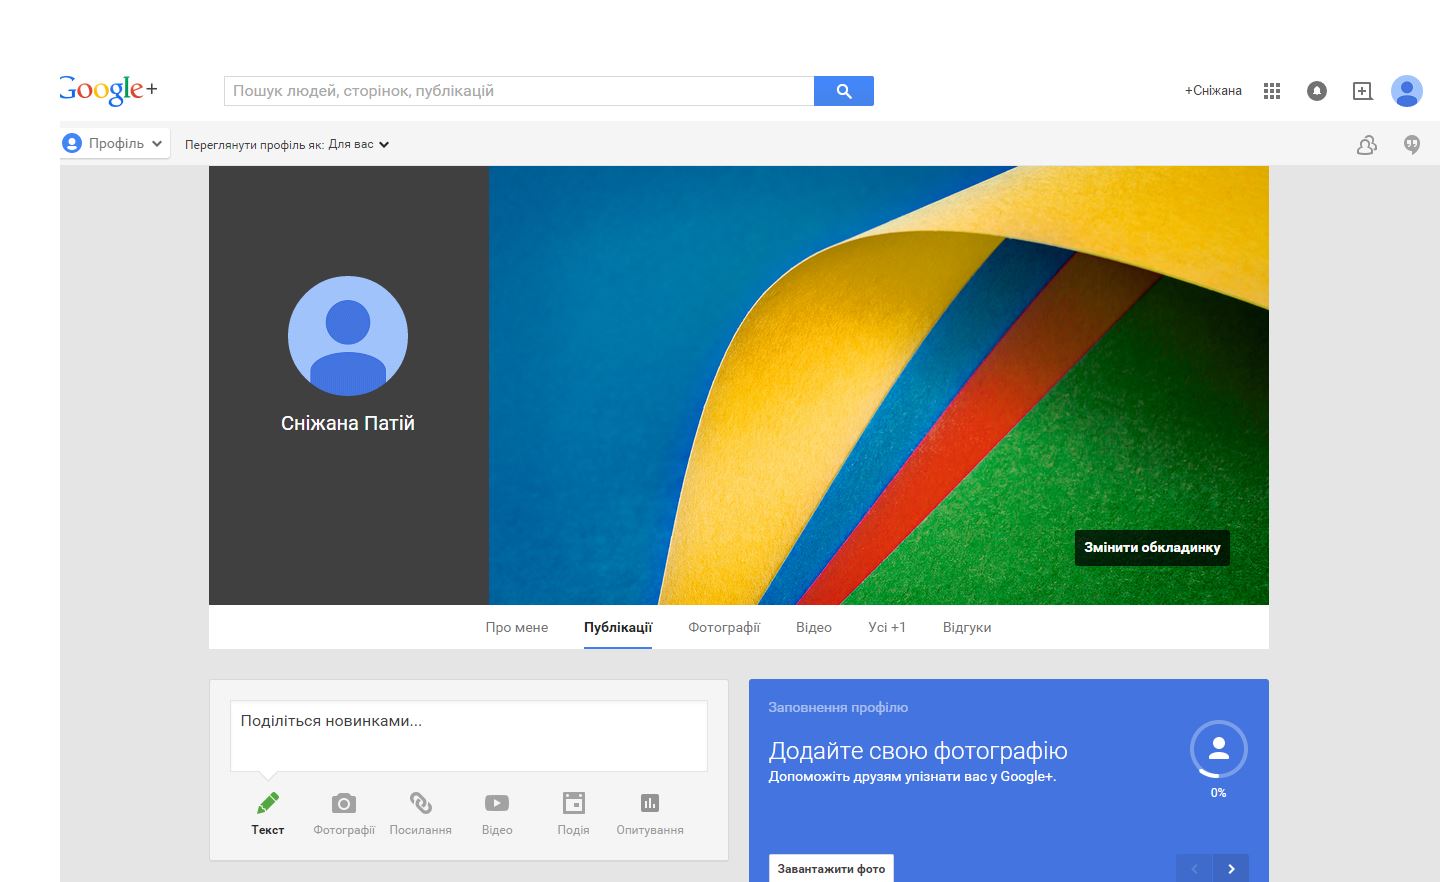Open the account avatar in top bar
Viewport: 1440px width, 882px height.
point(1407,91)
